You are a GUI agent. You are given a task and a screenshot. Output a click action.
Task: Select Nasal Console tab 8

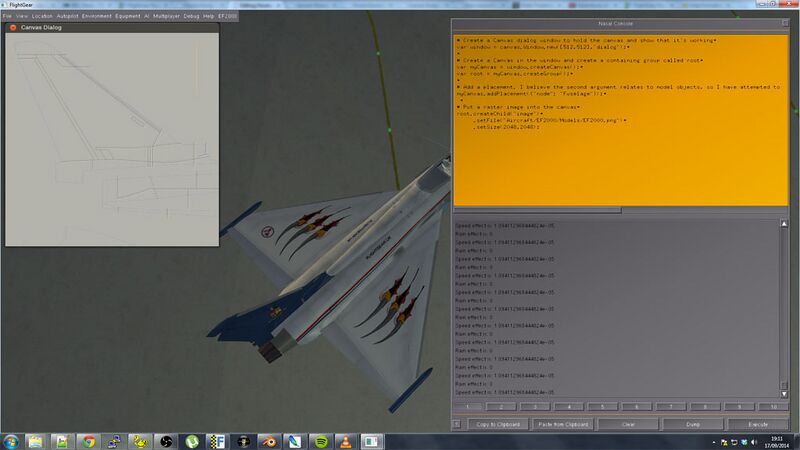click(705, 407)
